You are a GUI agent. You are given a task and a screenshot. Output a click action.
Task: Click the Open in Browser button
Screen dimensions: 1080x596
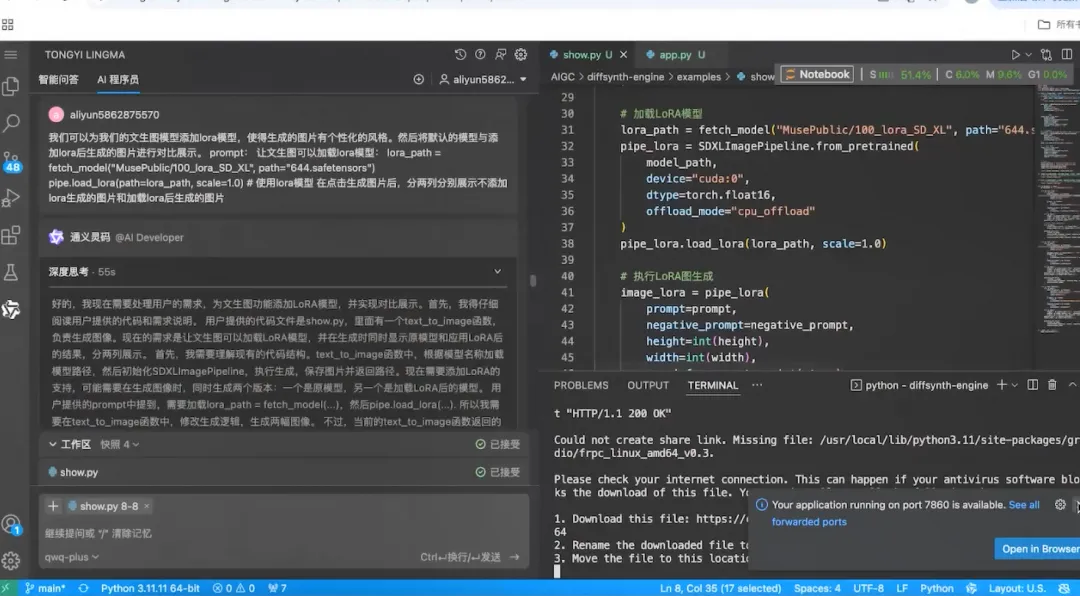[1037, 549]
